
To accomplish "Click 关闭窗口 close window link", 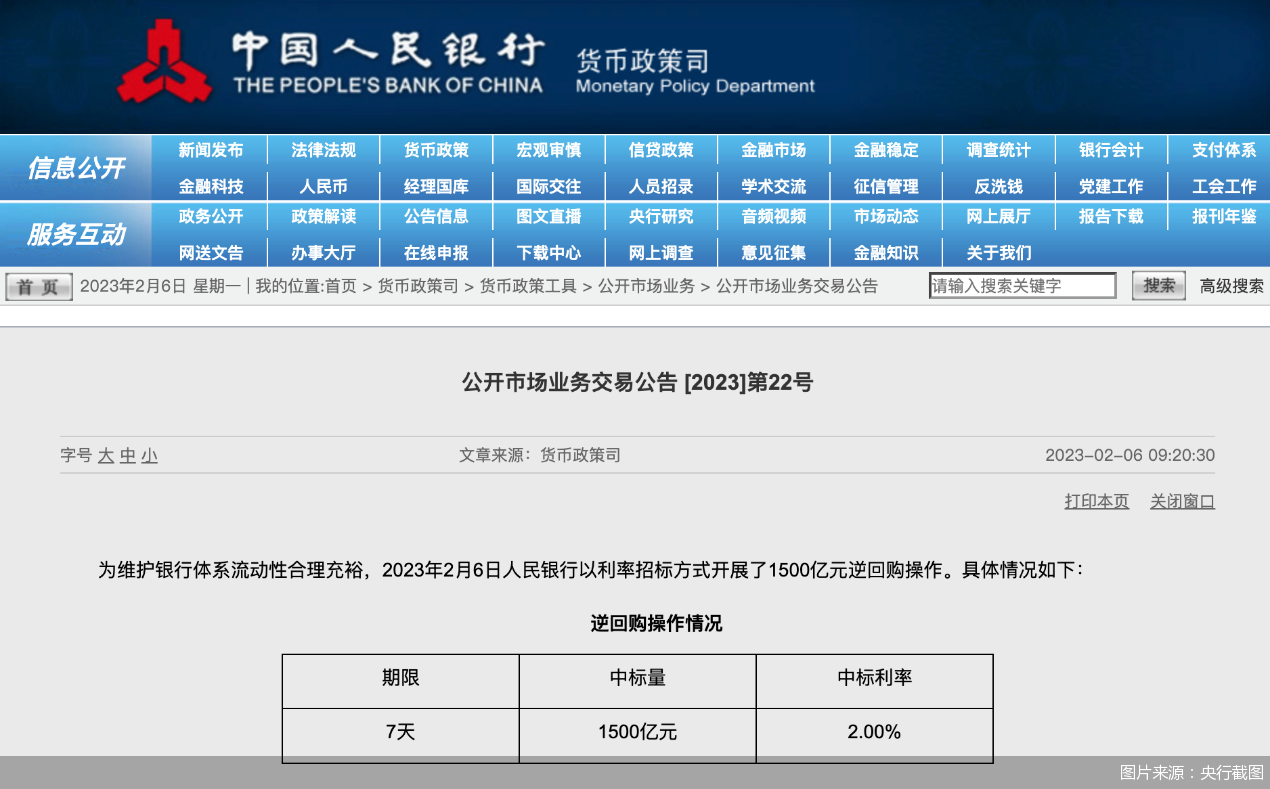I will (x=1182, y=501).
